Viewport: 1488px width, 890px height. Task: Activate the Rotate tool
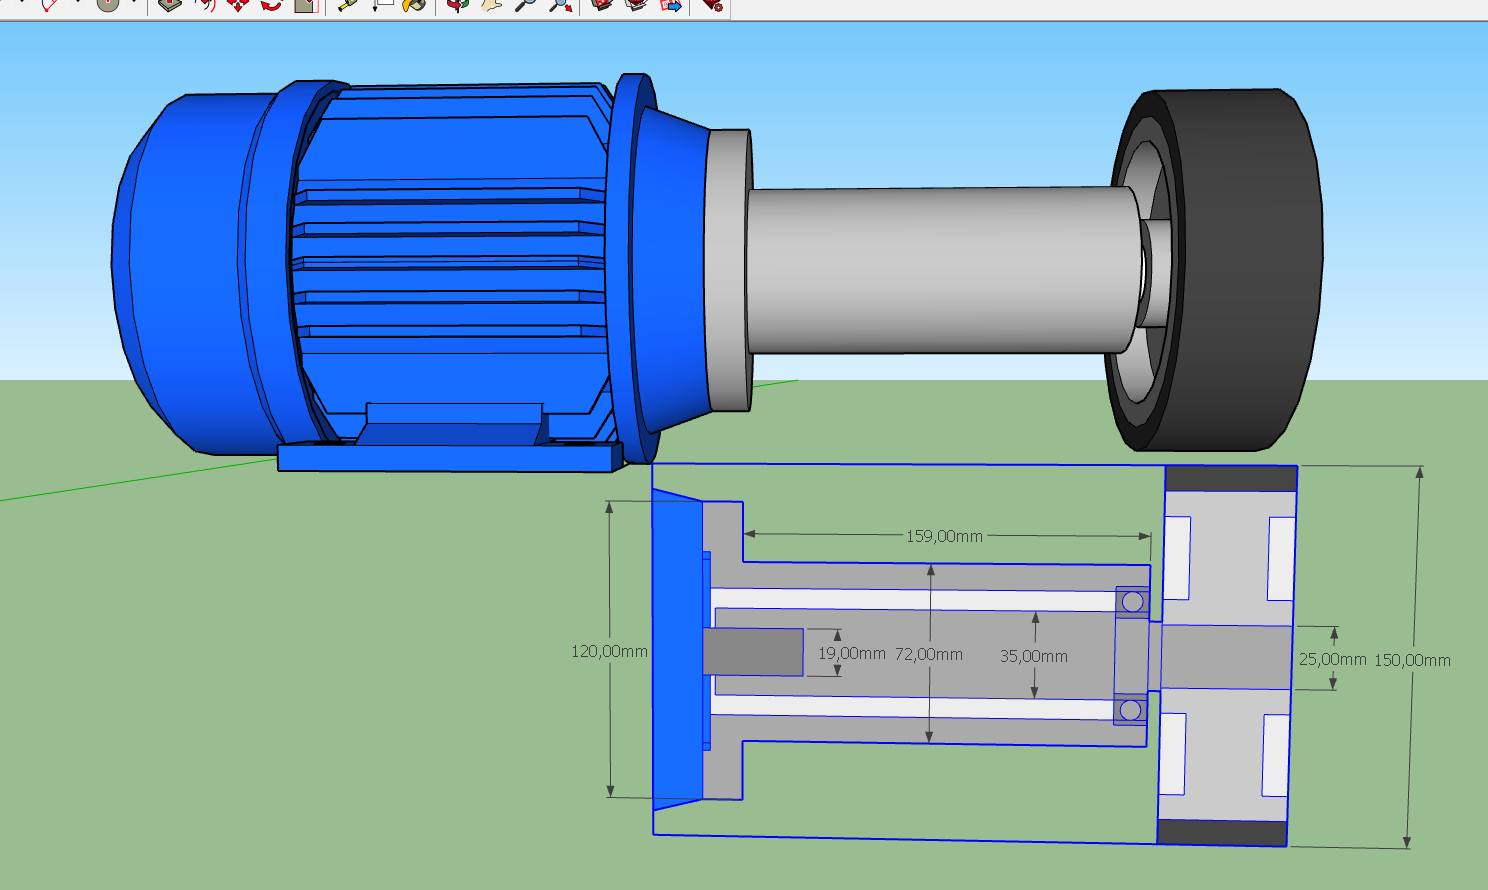click(271, 4)
